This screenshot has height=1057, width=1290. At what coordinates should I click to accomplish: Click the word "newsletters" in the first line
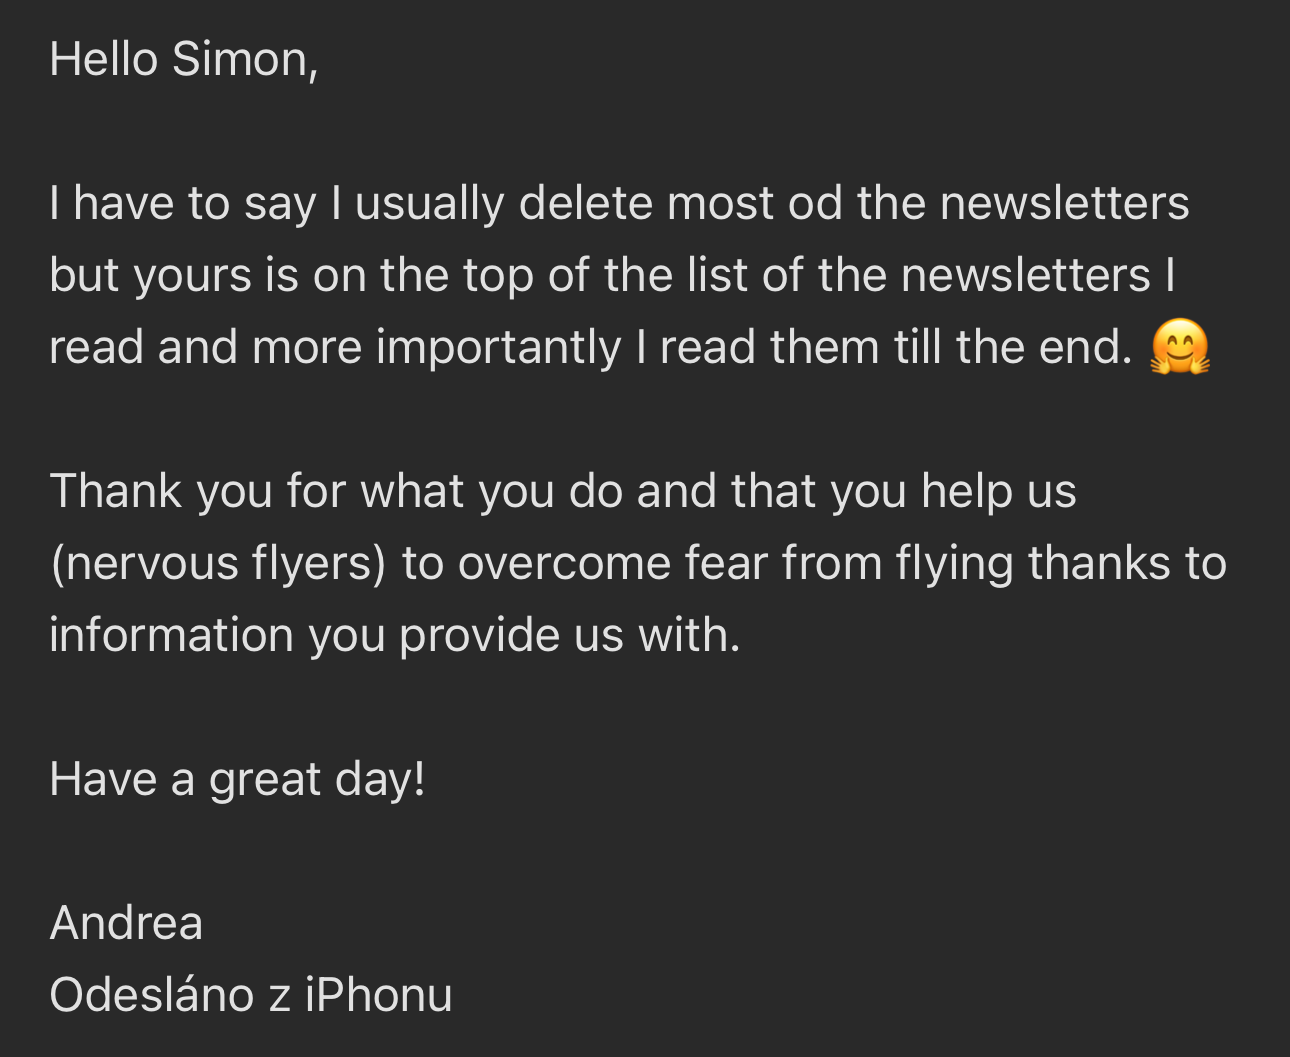(x=1064, y=203)
